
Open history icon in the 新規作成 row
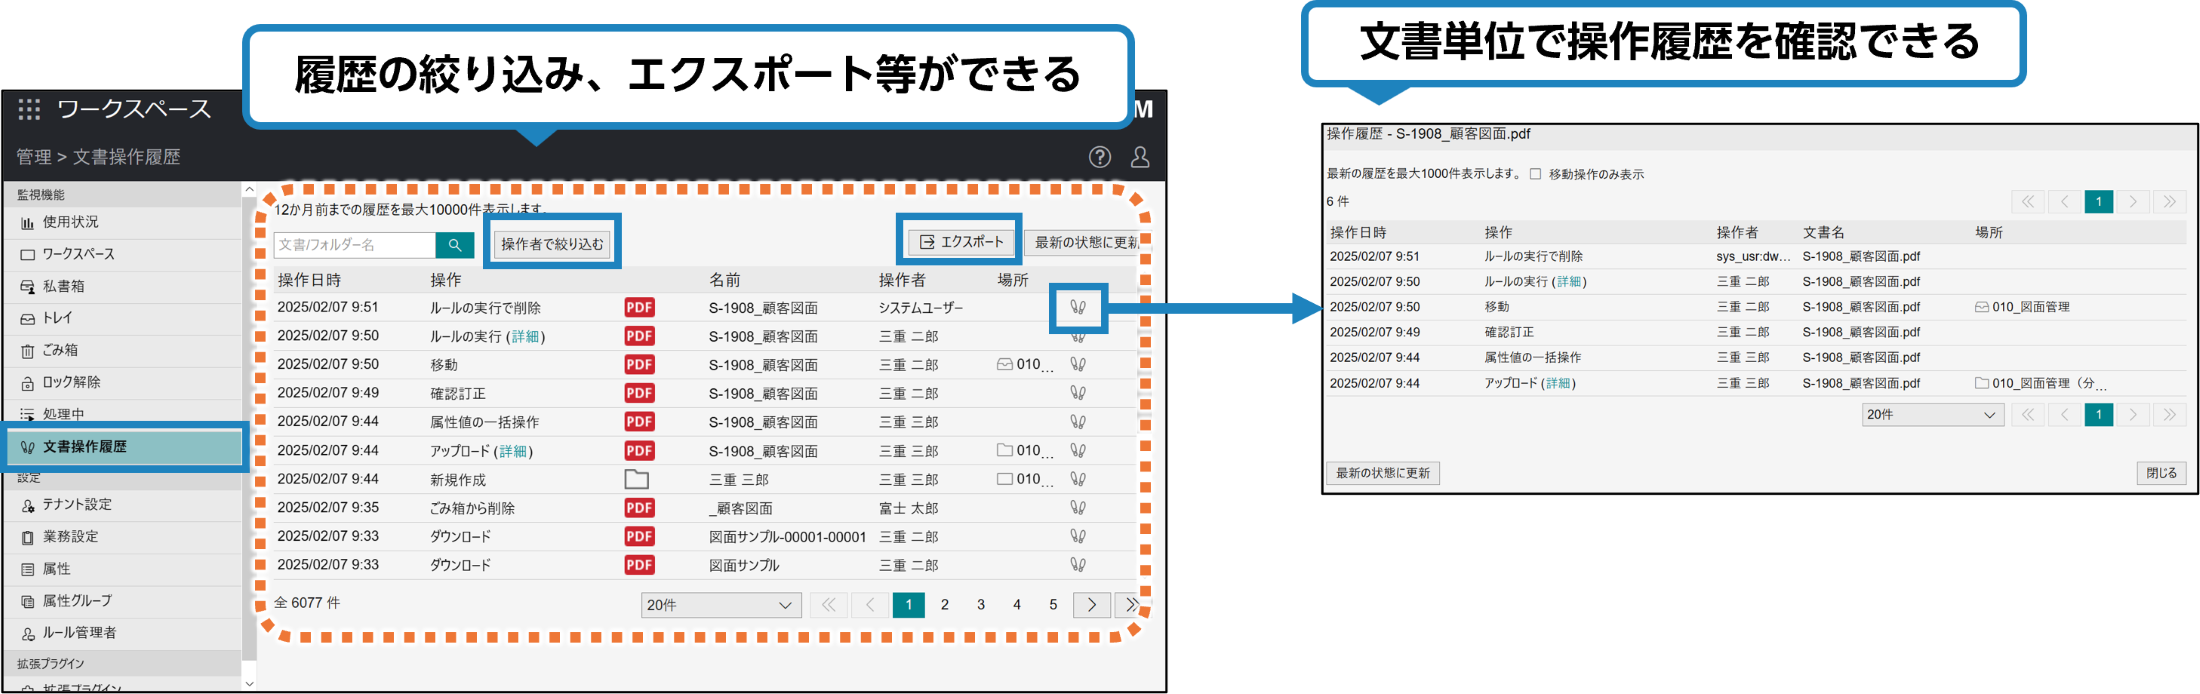click(x=1078, y=479)
